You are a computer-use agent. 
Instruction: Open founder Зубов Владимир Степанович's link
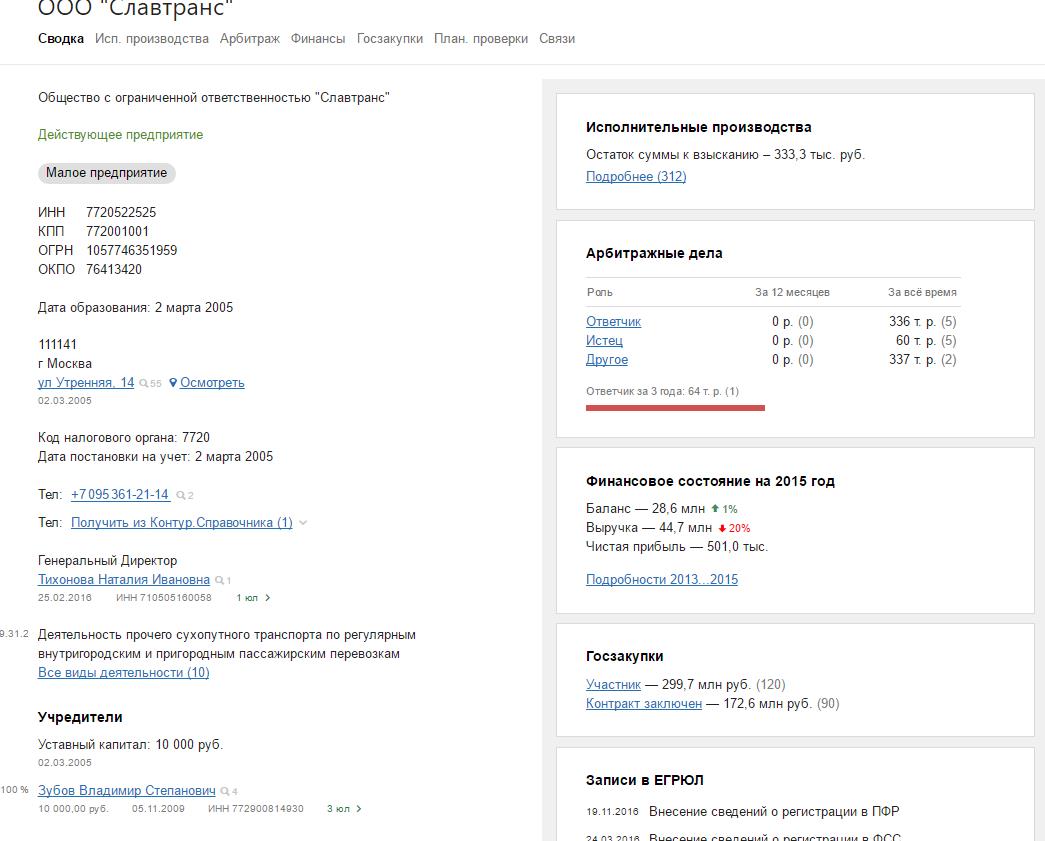(x=127, y=790)
